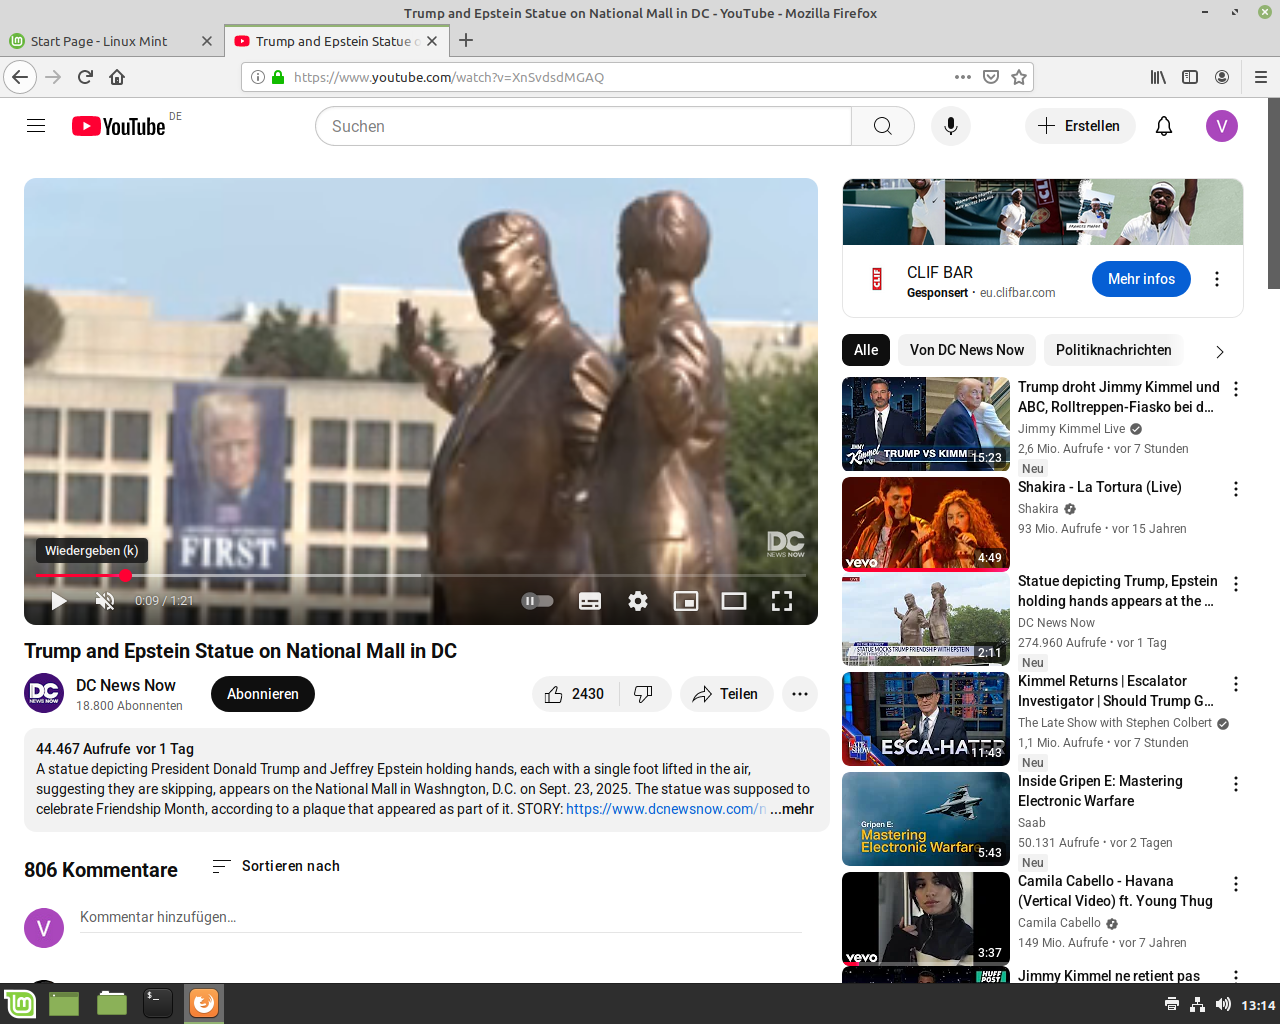Click Mehr infos on CLIF BAR ad
Screen dimensions: 1280x1024
click(1141, 279)
